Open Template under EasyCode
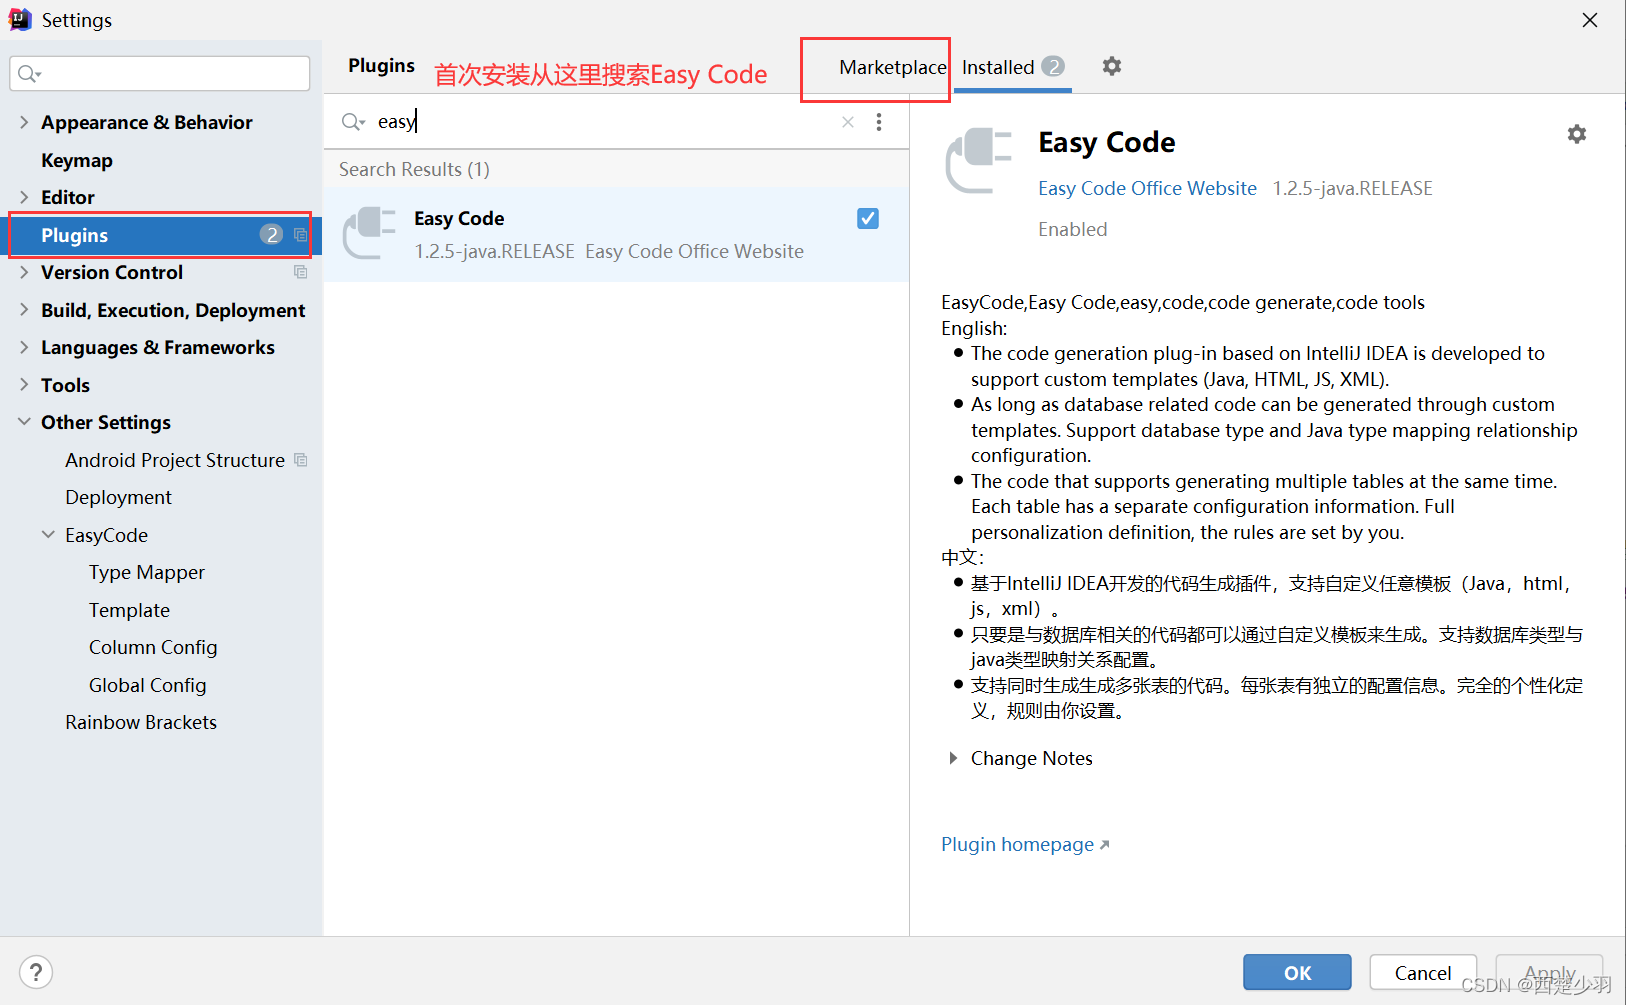The width and height of the screenshot is (1626, 1005). [129, 610]
